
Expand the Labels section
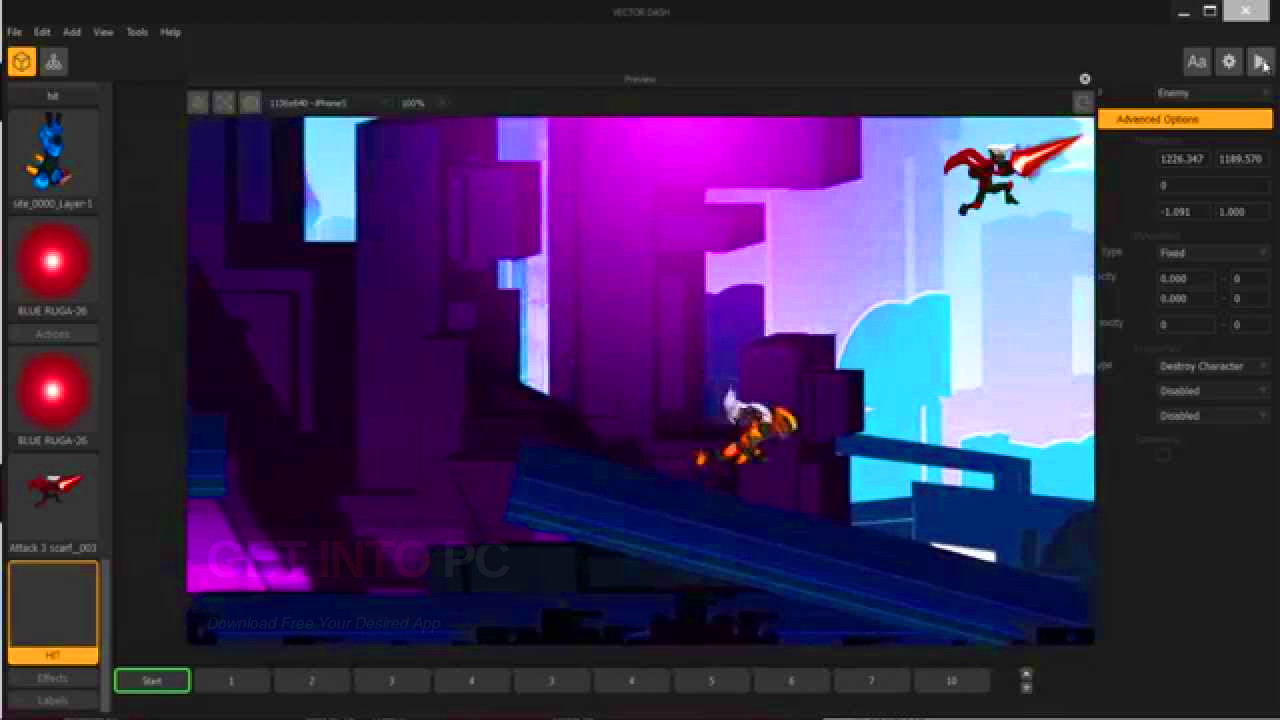(x=53, y=700)
